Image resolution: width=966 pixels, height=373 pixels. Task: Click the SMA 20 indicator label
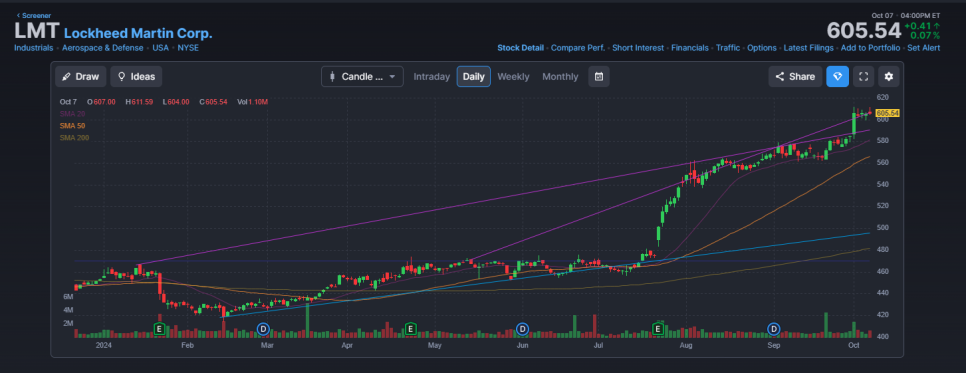pos(72,113)
